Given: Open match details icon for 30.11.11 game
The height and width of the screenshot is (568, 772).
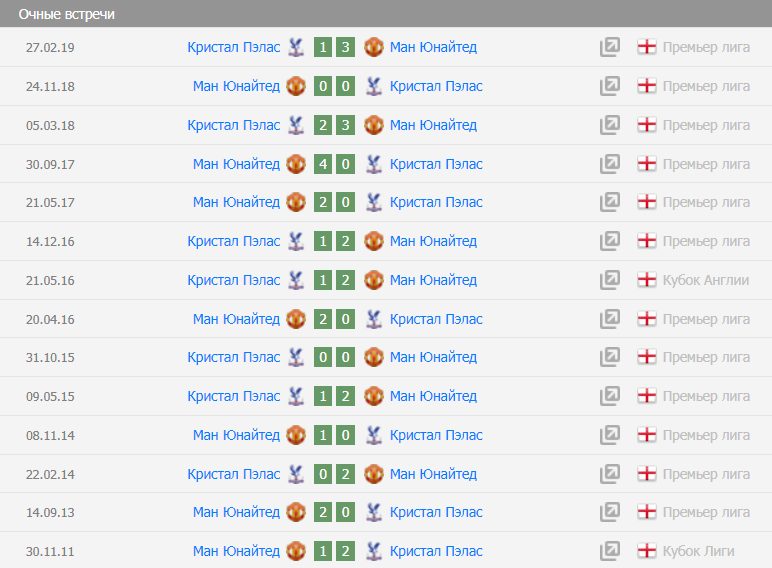Looking at the screenshot, I should coord(610,551).
